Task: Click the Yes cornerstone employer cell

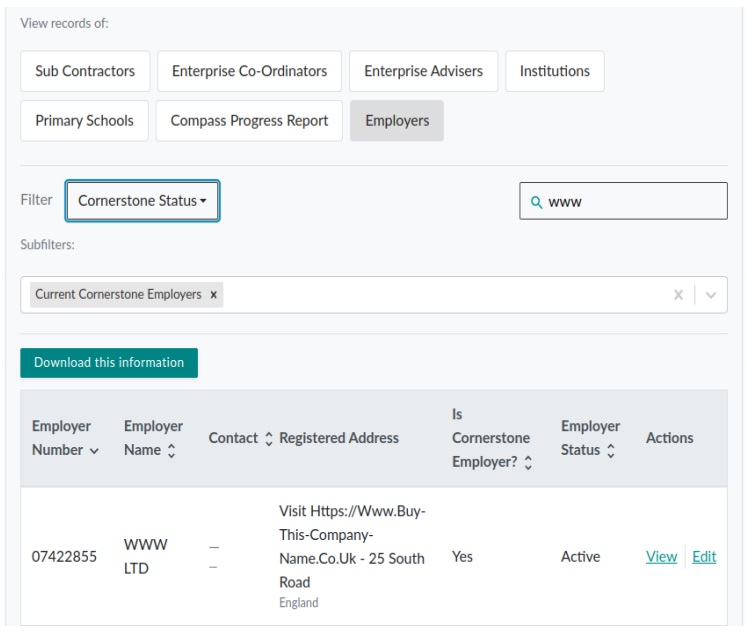Action: pos(462,557)
